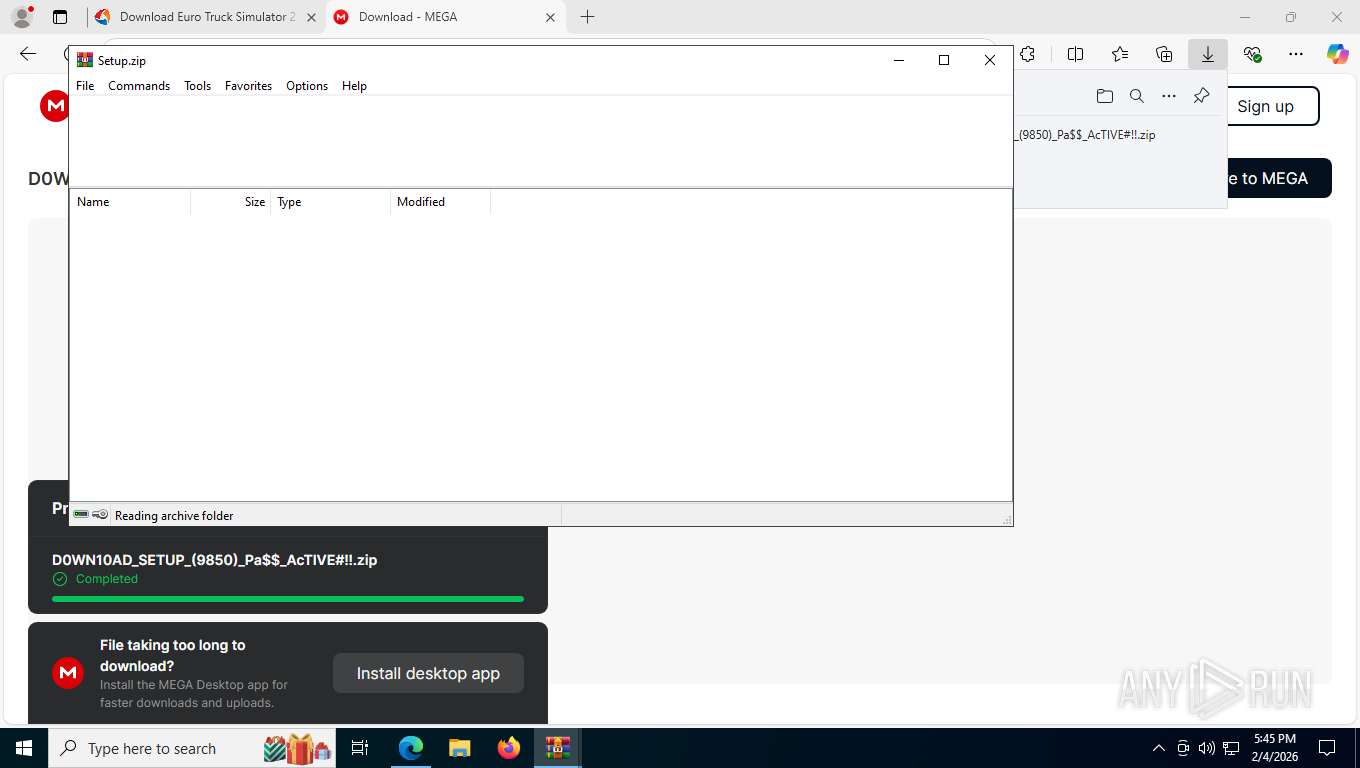This screenshot has height=768, width=1360.
Task: Search downloads with magnifier icon
Action: point(1136,96)
